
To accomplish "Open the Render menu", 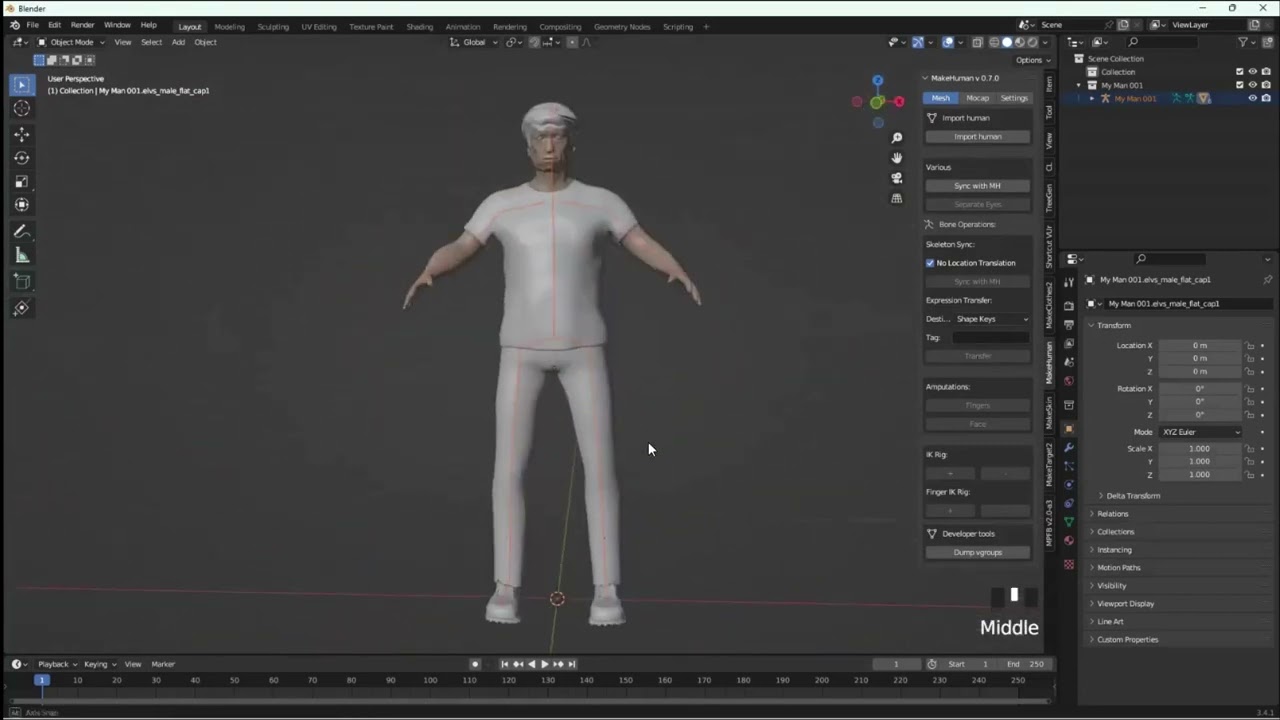I will click(83, 25).
